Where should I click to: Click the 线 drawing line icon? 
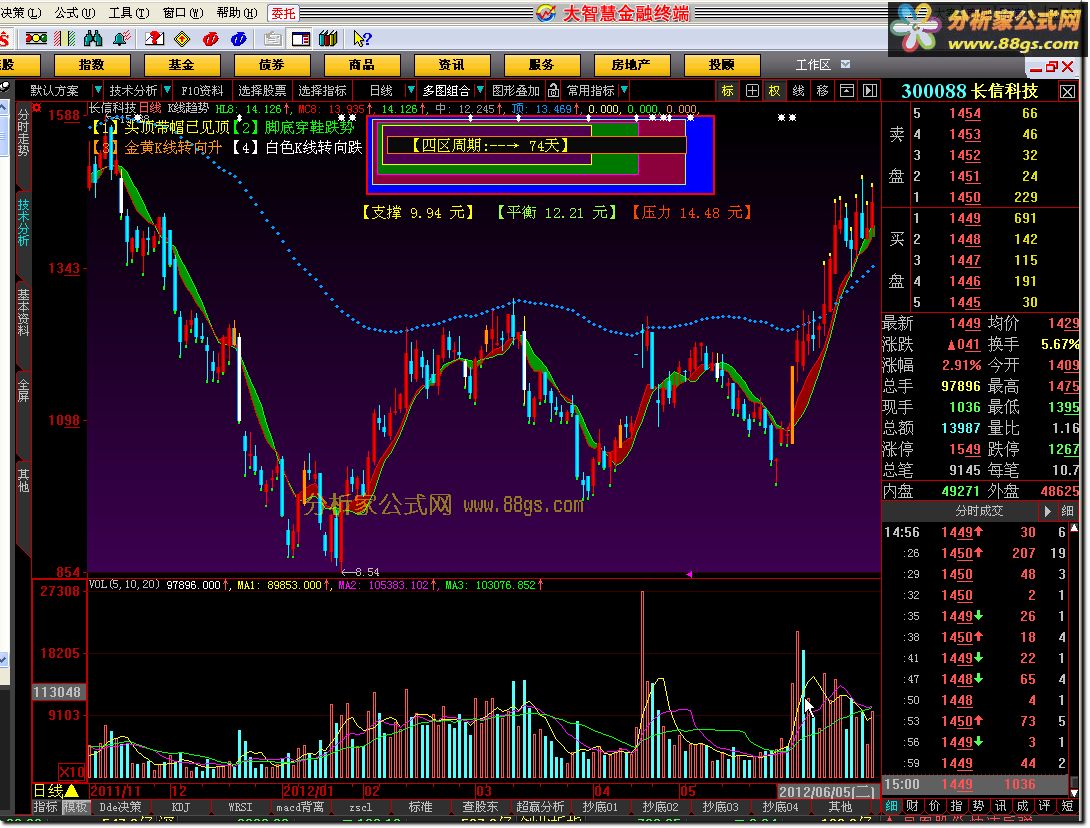[x=799, y=90]
